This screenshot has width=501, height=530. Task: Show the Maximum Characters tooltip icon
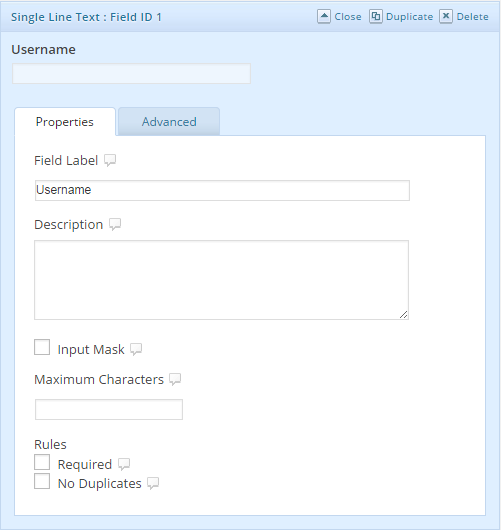[175, 379]
